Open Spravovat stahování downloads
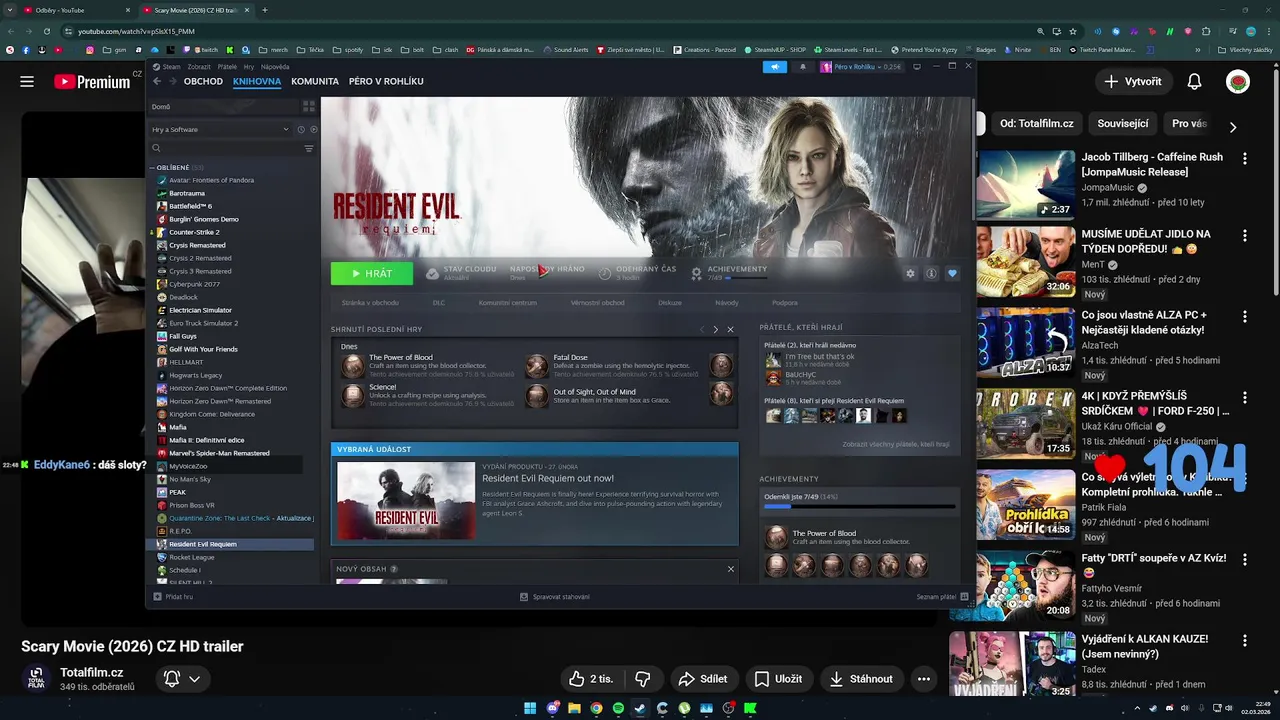The image size is (1280, 720). pos(555,596)
